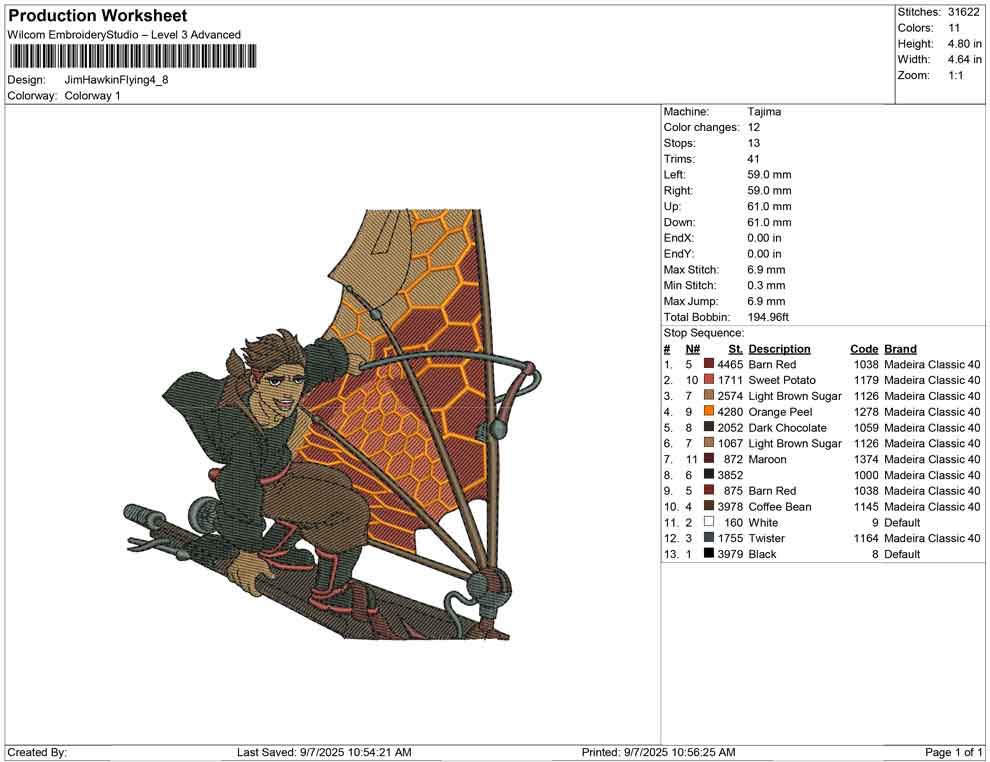
Task: Click the "Maroon" description text
Action: point(767,459)
